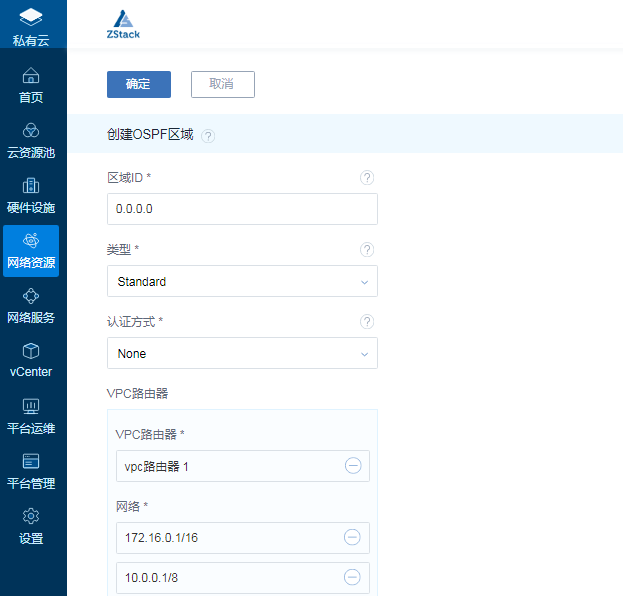Open 平台管理 platform management section

(31, 471)
